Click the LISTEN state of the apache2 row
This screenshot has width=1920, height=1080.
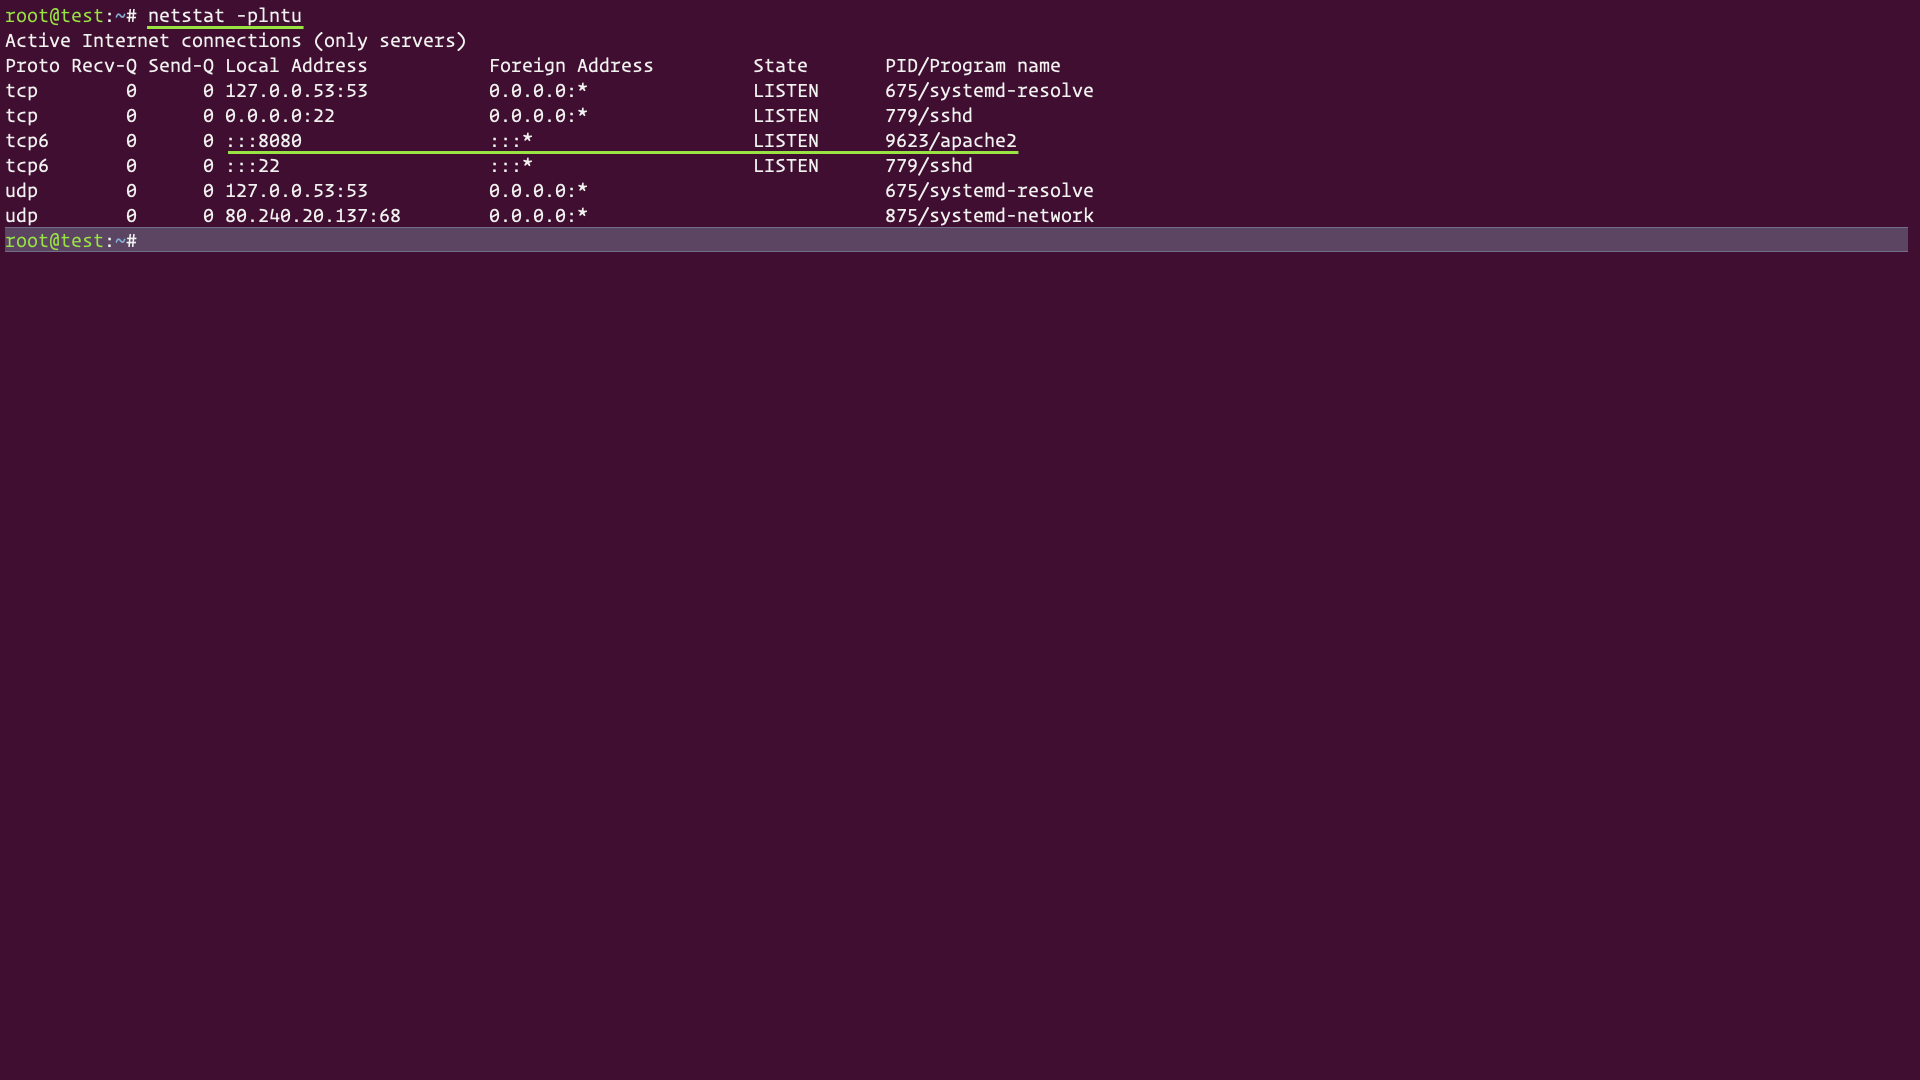786,141
